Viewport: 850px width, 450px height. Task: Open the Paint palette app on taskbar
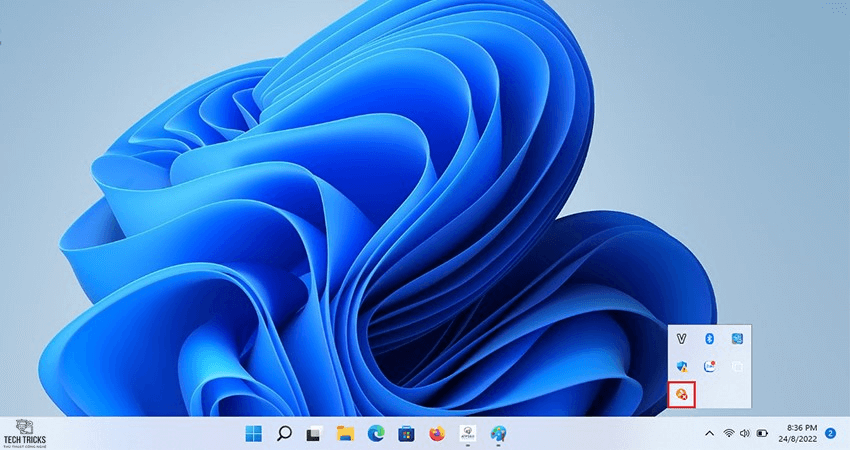[498, 434]
